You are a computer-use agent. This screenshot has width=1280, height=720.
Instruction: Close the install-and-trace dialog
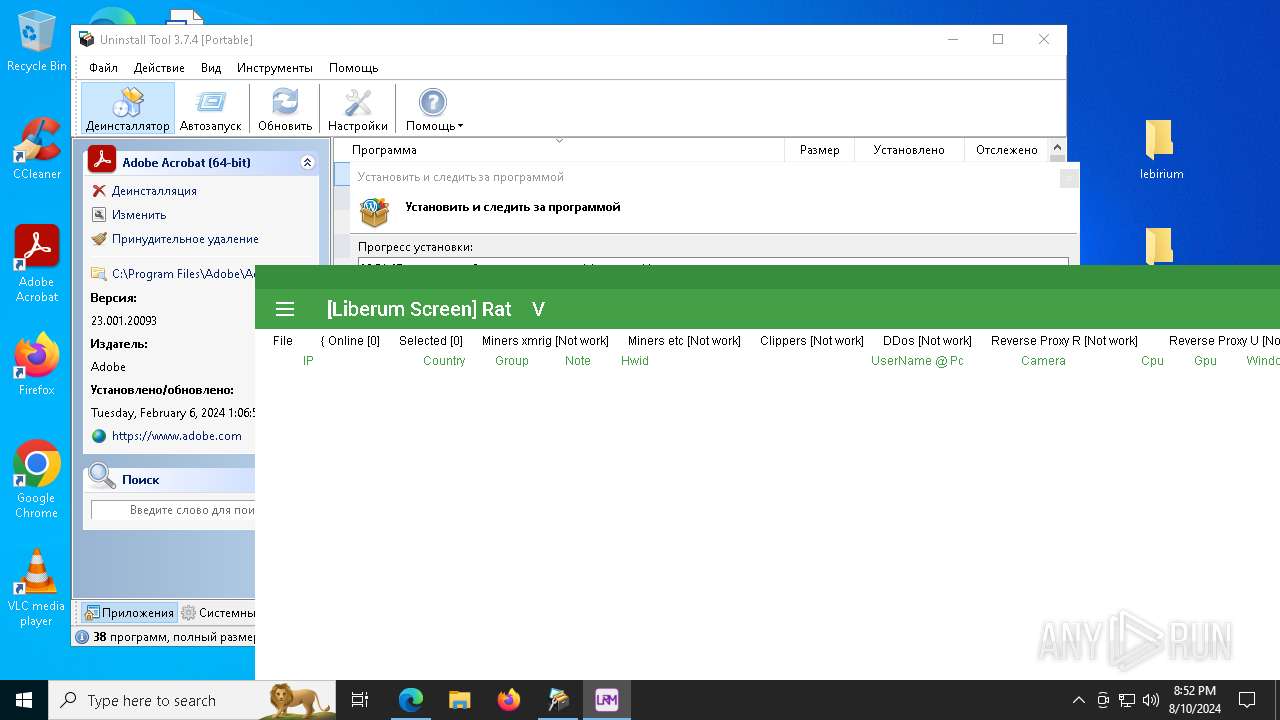coord(1069,177)
